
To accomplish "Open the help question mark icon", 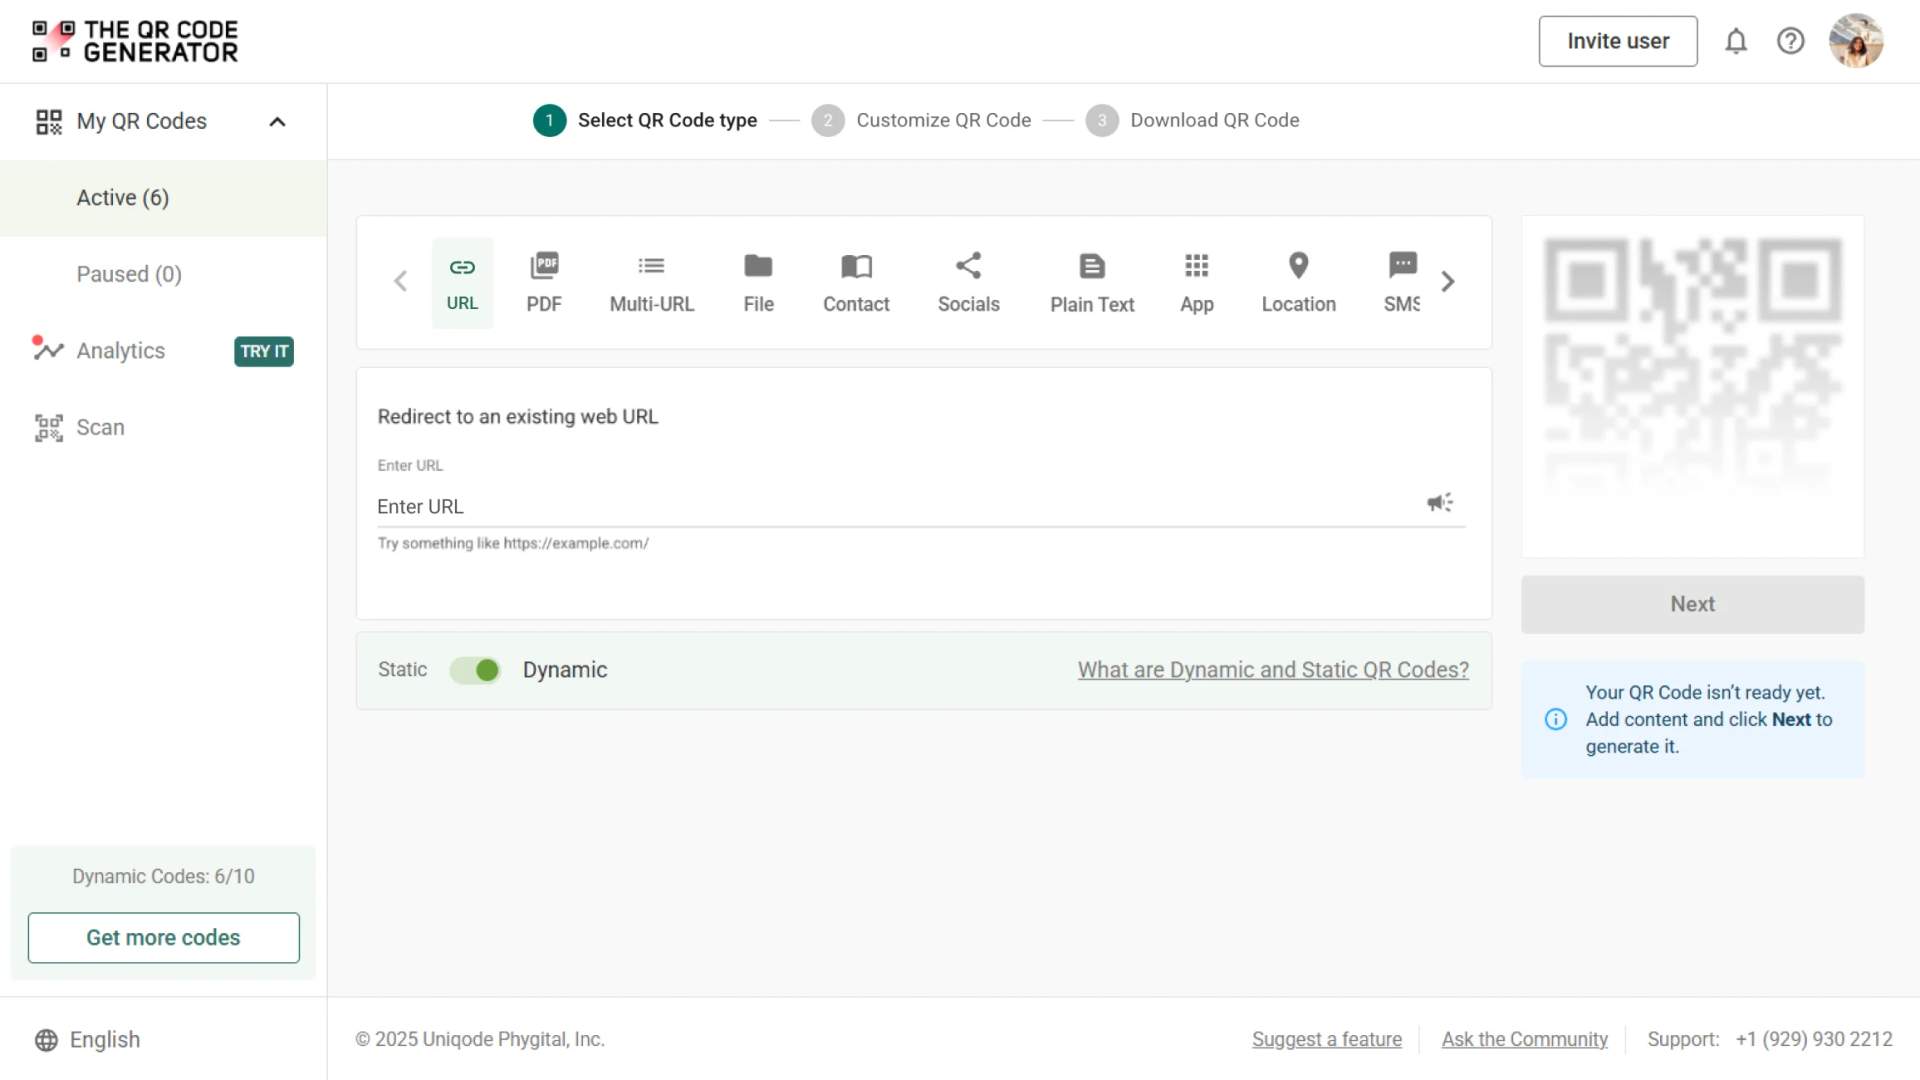I will click(1790, 41).
